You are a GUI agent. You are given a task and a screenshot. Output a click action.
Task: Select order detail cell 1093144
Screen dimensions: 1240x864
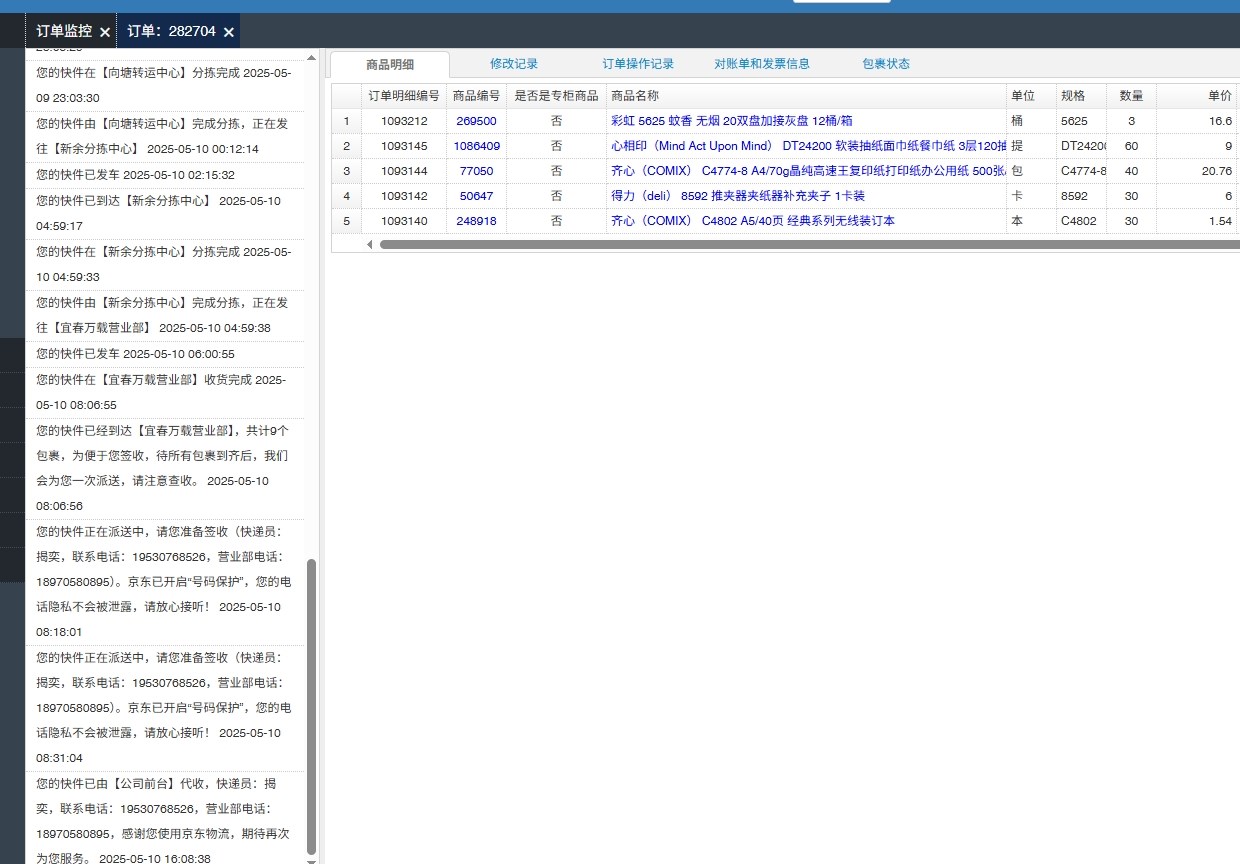point(404,171)
